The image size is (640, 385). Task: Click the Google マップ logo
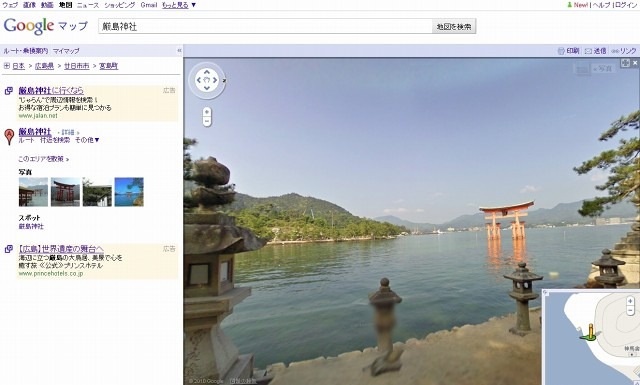click(x=45, y=26)
